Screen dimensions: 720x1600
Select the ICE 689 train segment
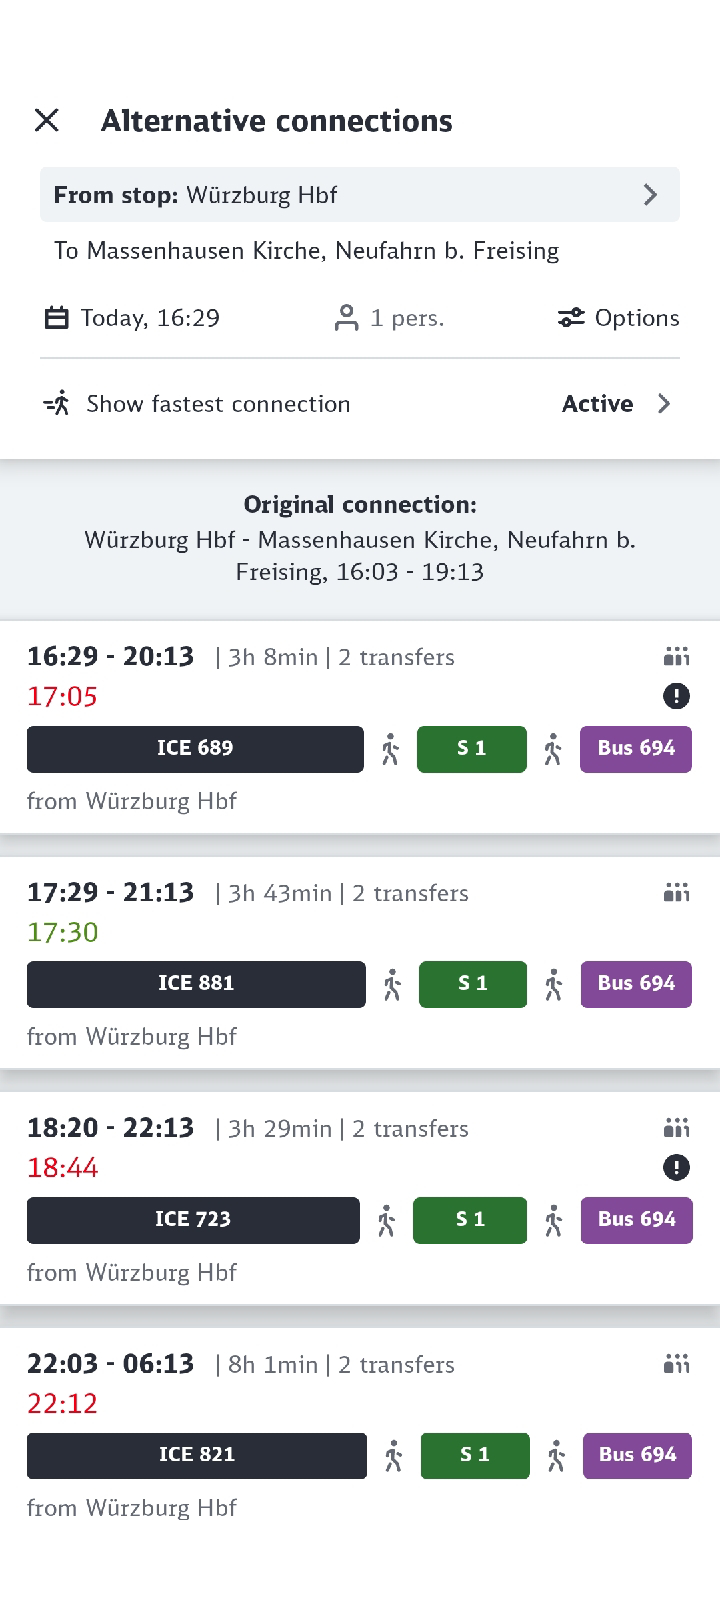195,749
